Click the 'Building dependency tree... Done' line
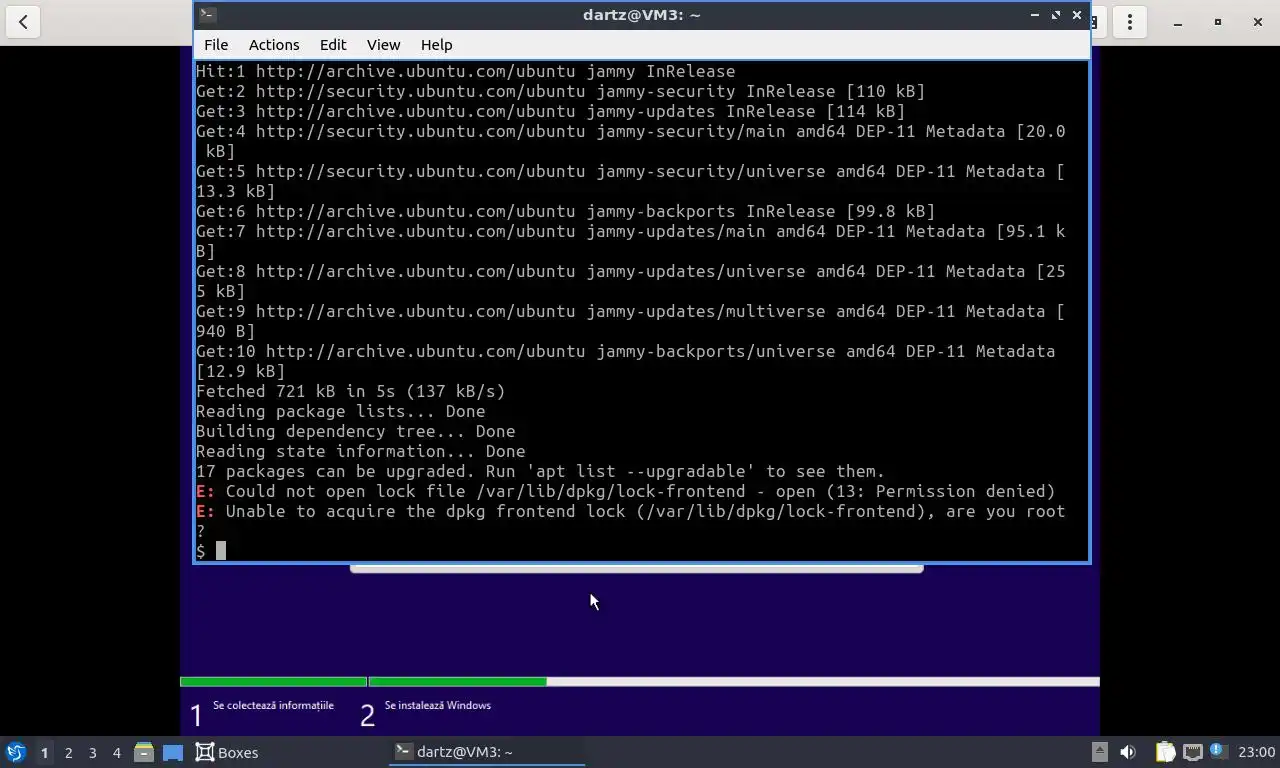This screenshot has height=768, width=1280. click(x=355, y=431)
